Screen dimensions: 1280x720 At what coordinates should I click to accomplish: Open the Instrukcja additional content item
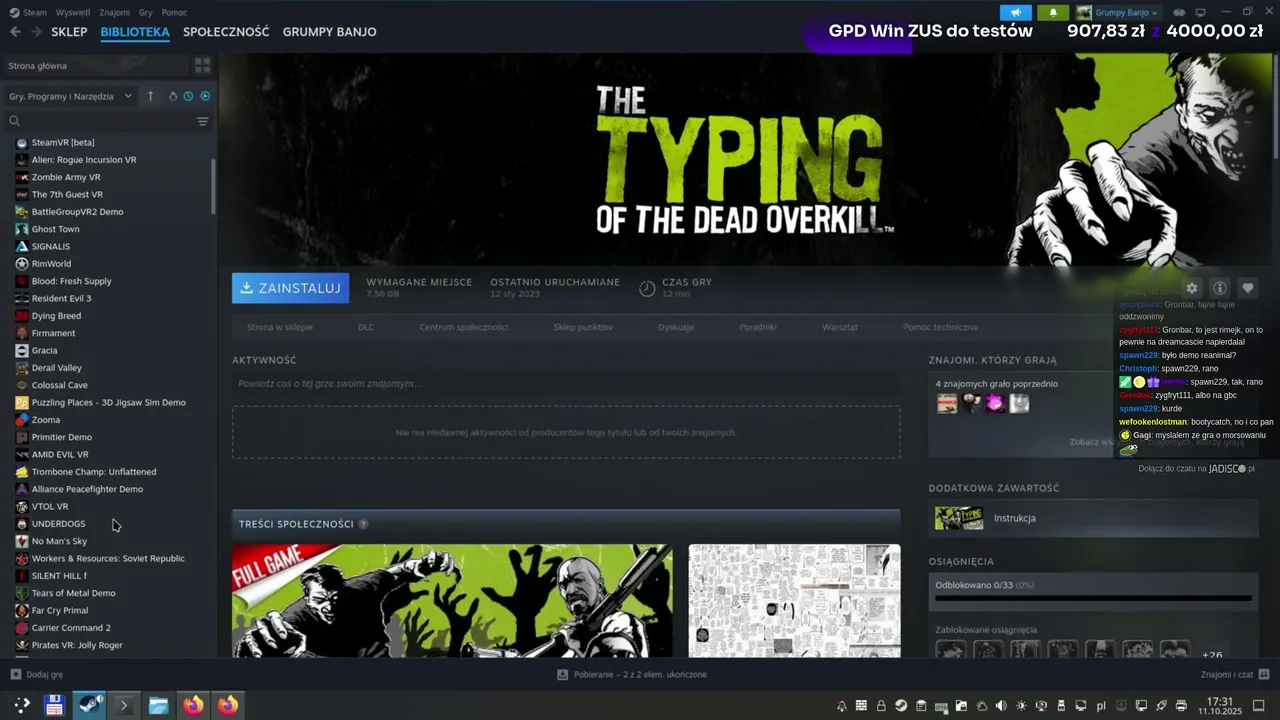click(1093, 518)
